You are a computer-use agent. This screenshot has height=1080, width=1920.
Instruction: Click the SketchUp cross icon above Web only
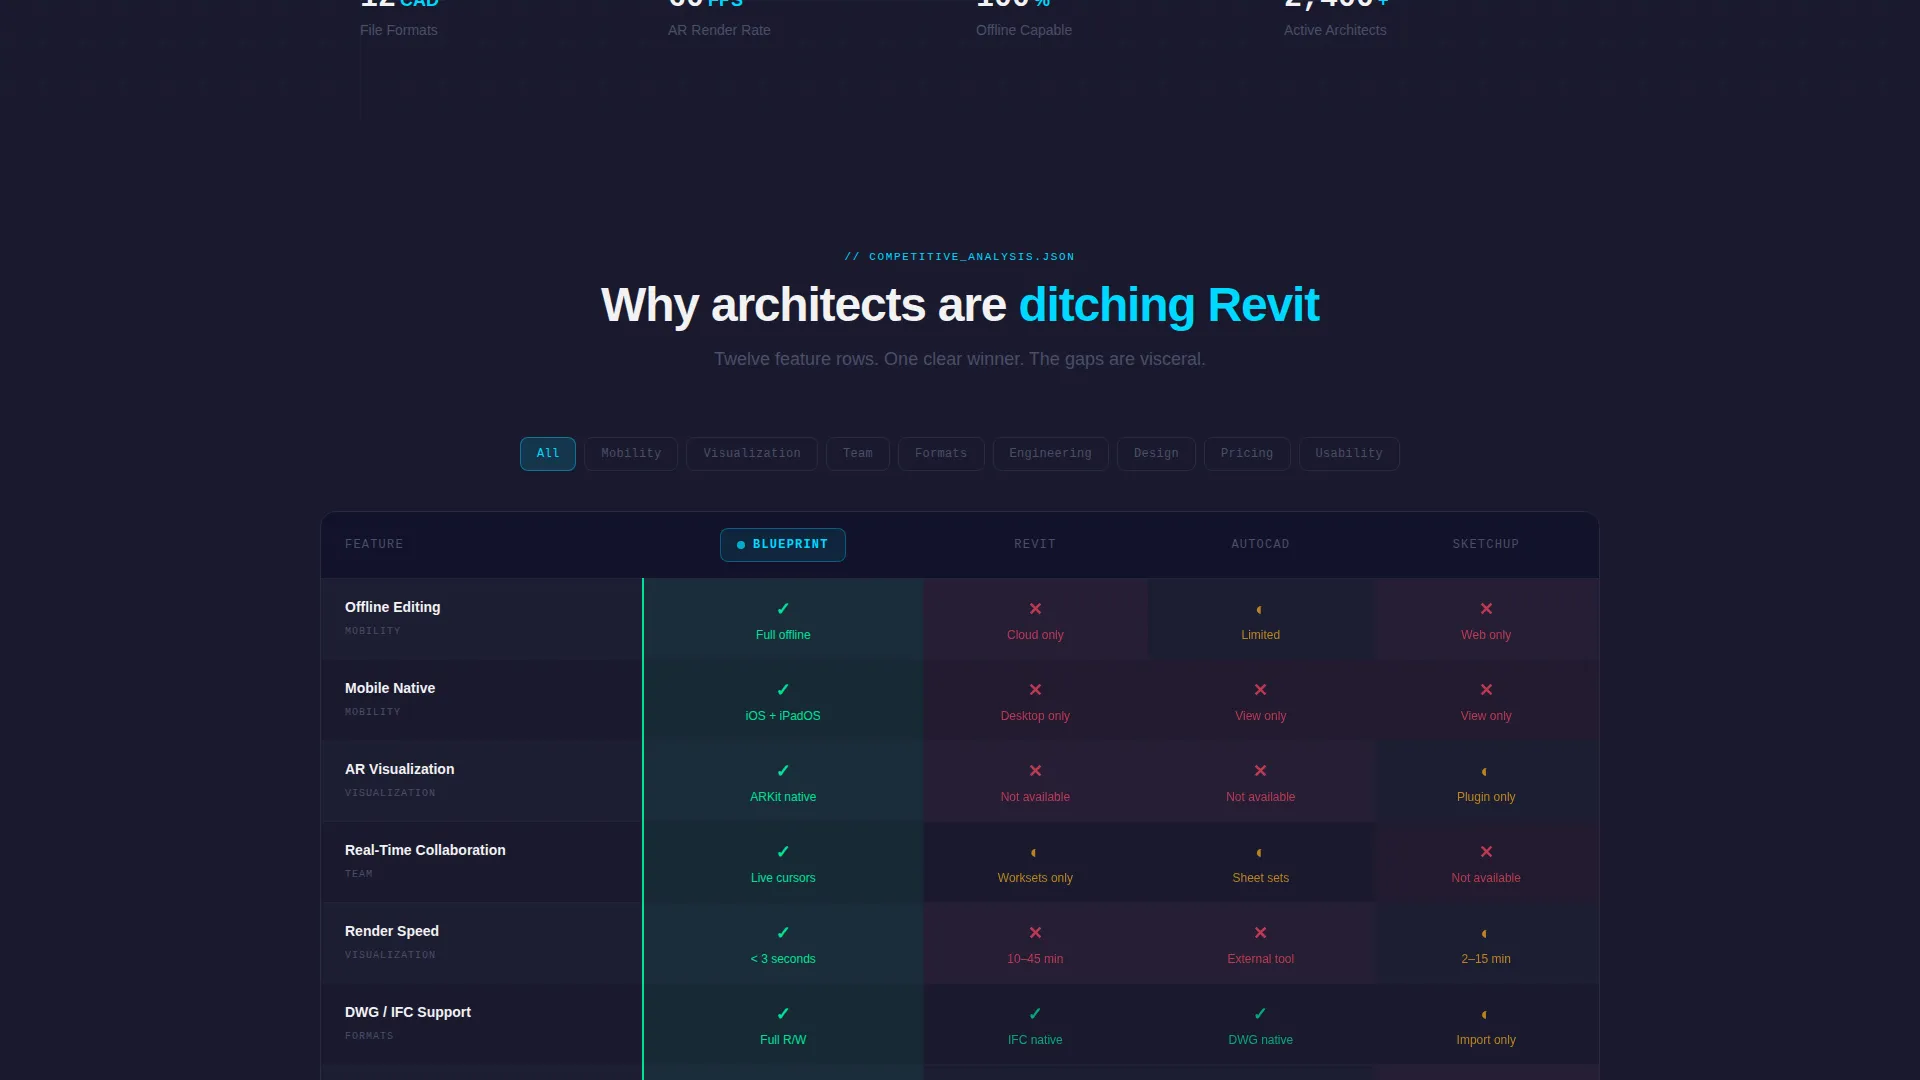(1486, 609)
